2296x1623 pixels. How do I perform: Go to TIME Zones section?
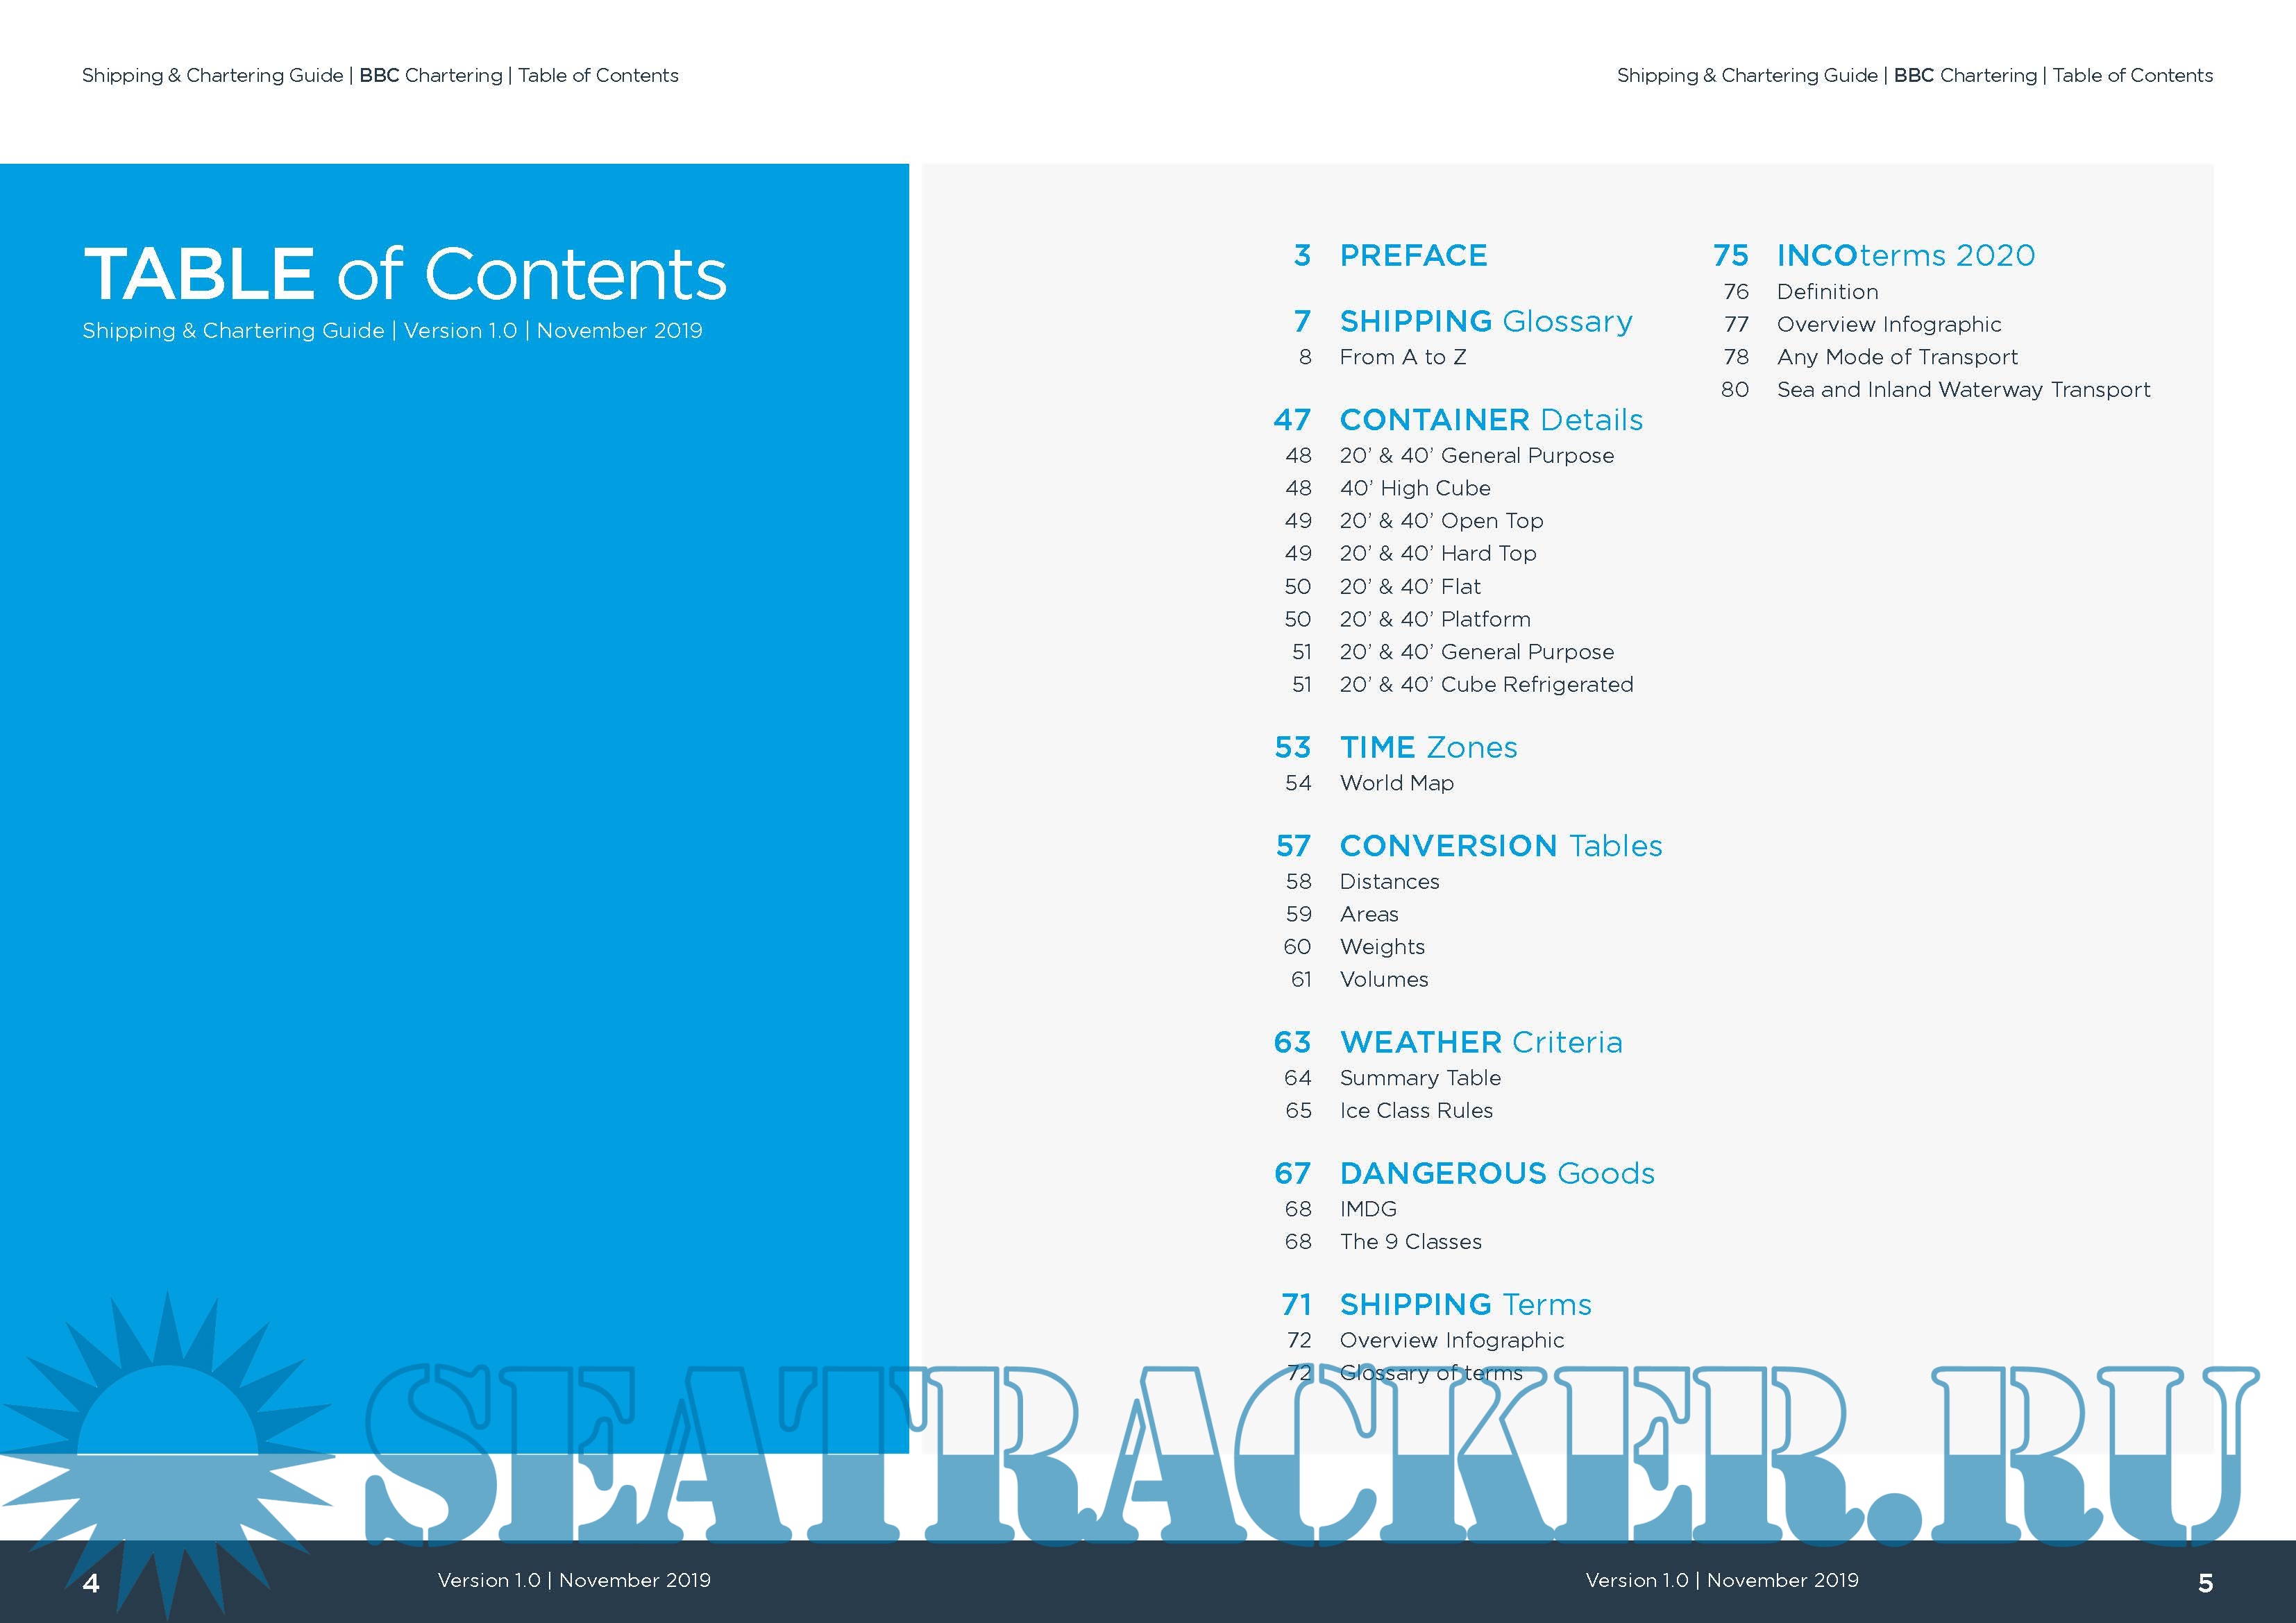tap(1427, 748)
